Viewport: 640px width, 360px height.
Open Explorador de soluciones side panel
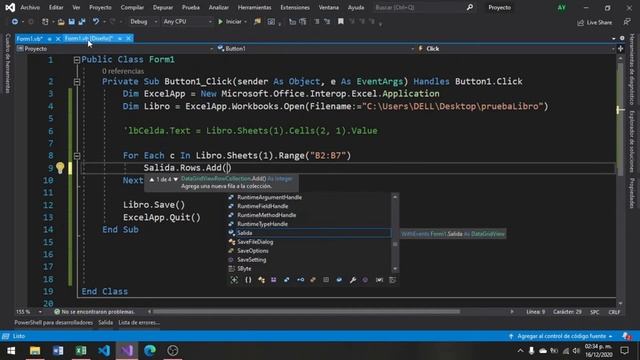coord(631,141)
